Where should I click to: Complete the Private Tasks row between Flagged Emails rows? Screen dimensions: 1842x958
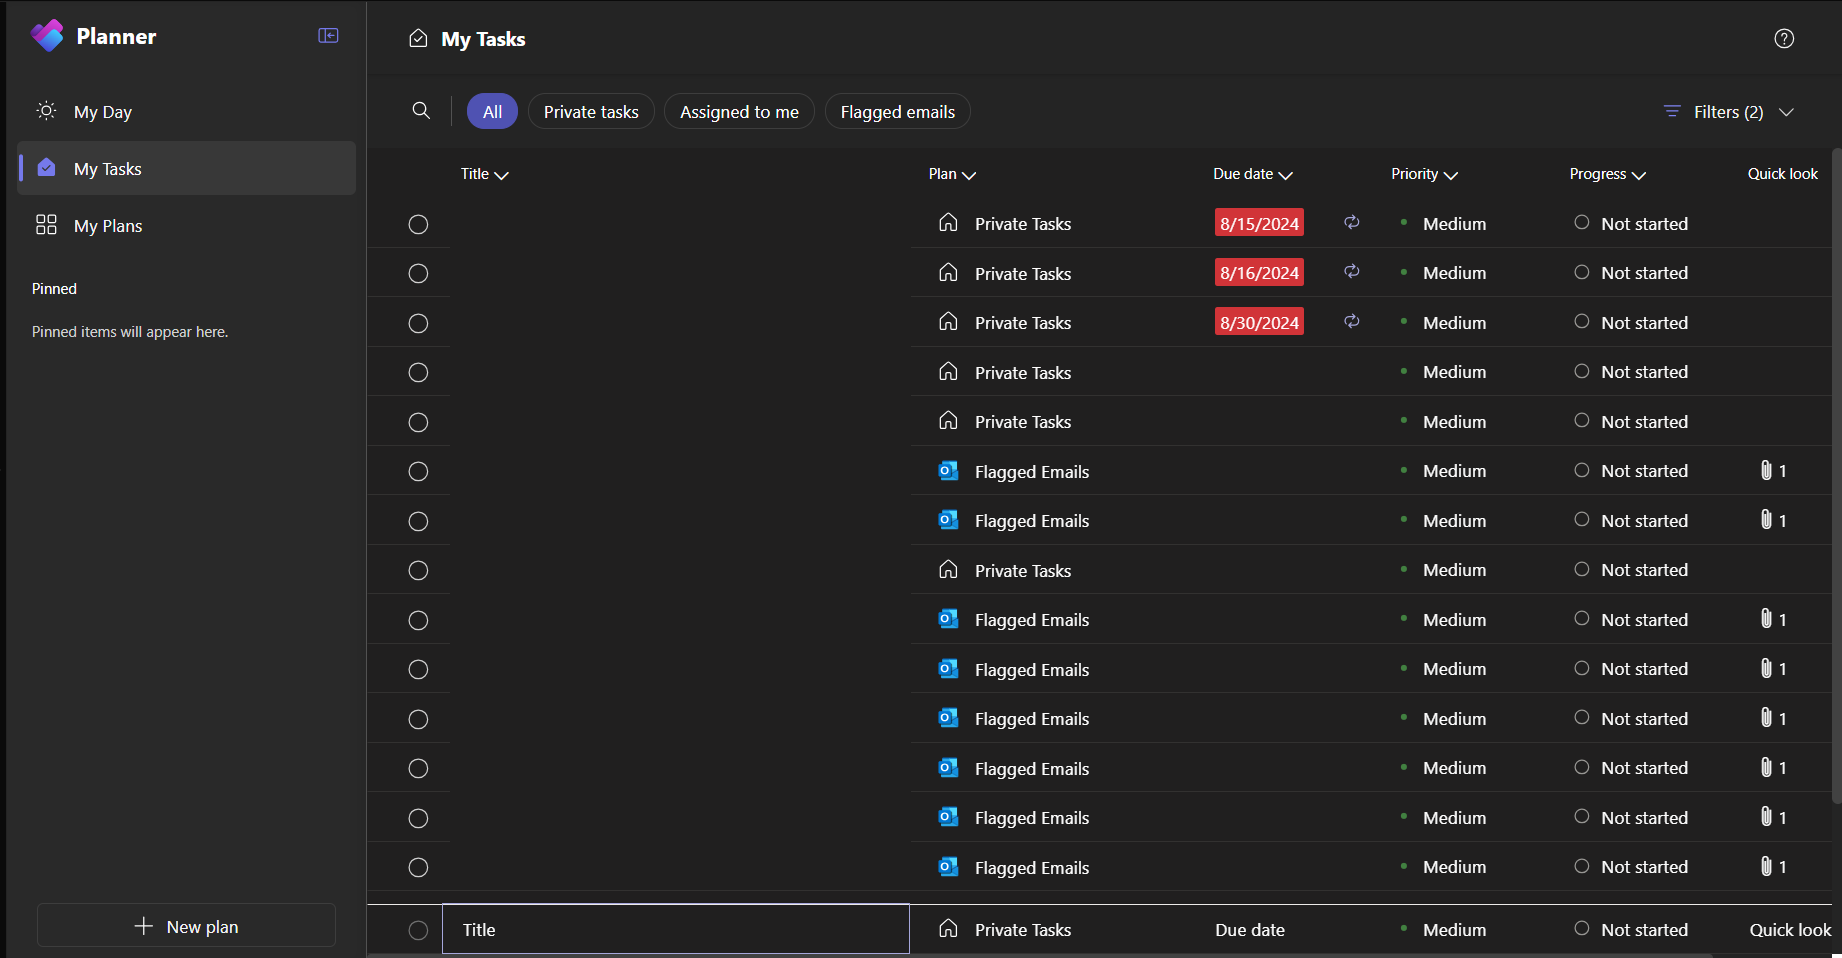(418, 571)
